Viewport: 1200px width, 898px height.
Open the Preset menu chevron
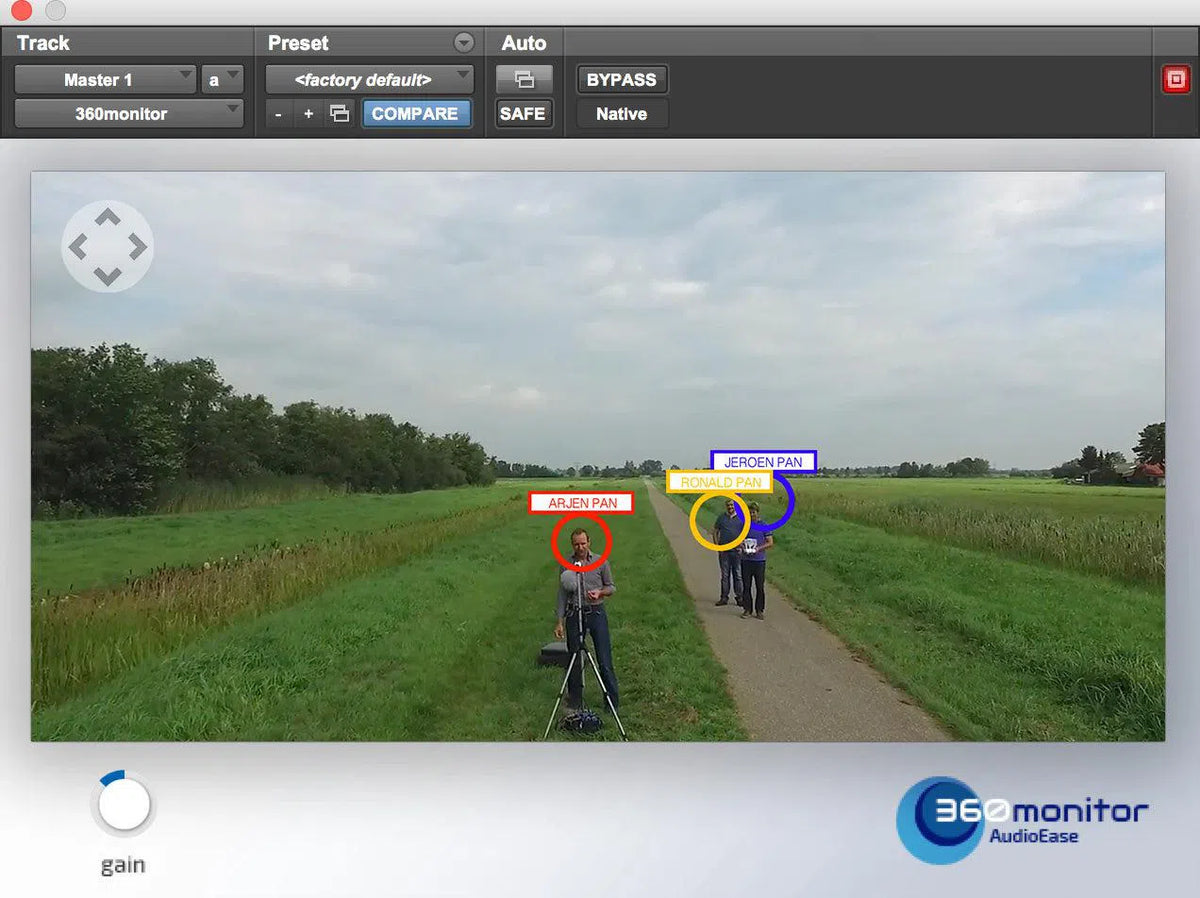point(463,43)
